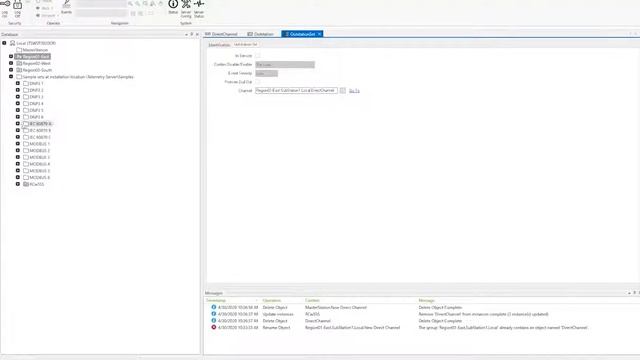Open the Server Config tool icon

(186, 4)
